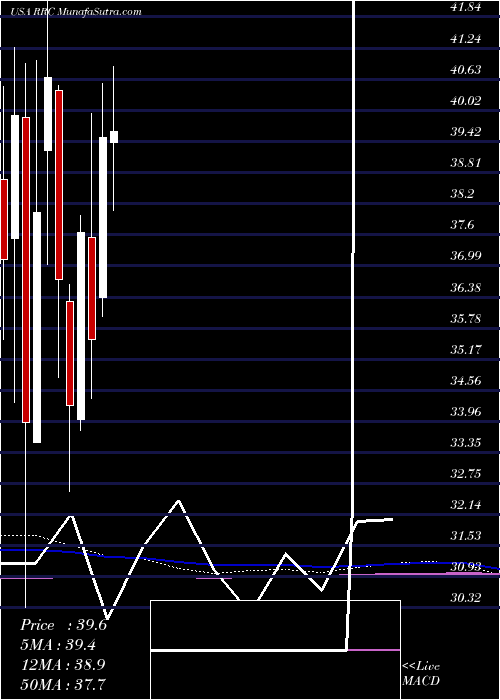Click the 37.6 price axis label

(462, 225)
